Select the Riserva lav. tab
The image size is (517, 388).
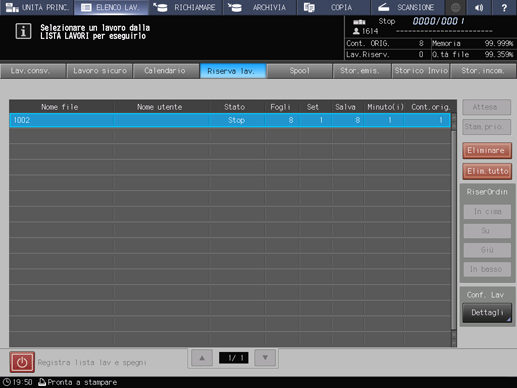pos(232,71)
